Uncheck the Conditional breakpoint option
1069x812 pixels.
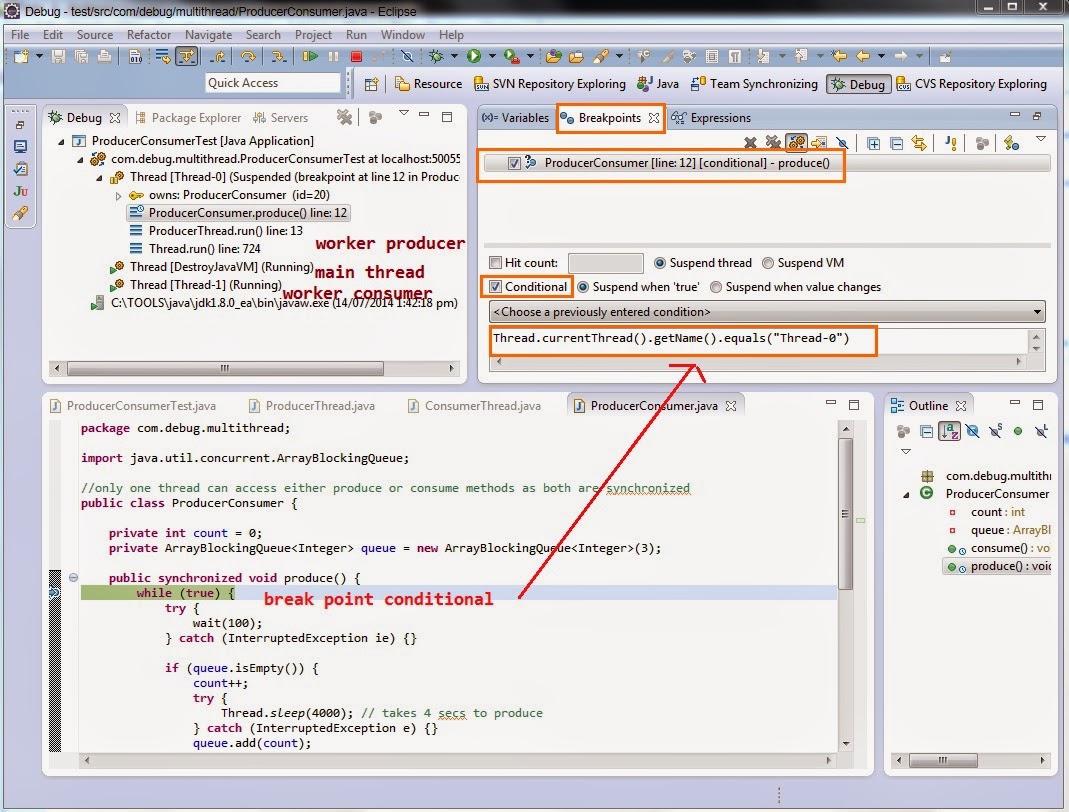[499, 287]
